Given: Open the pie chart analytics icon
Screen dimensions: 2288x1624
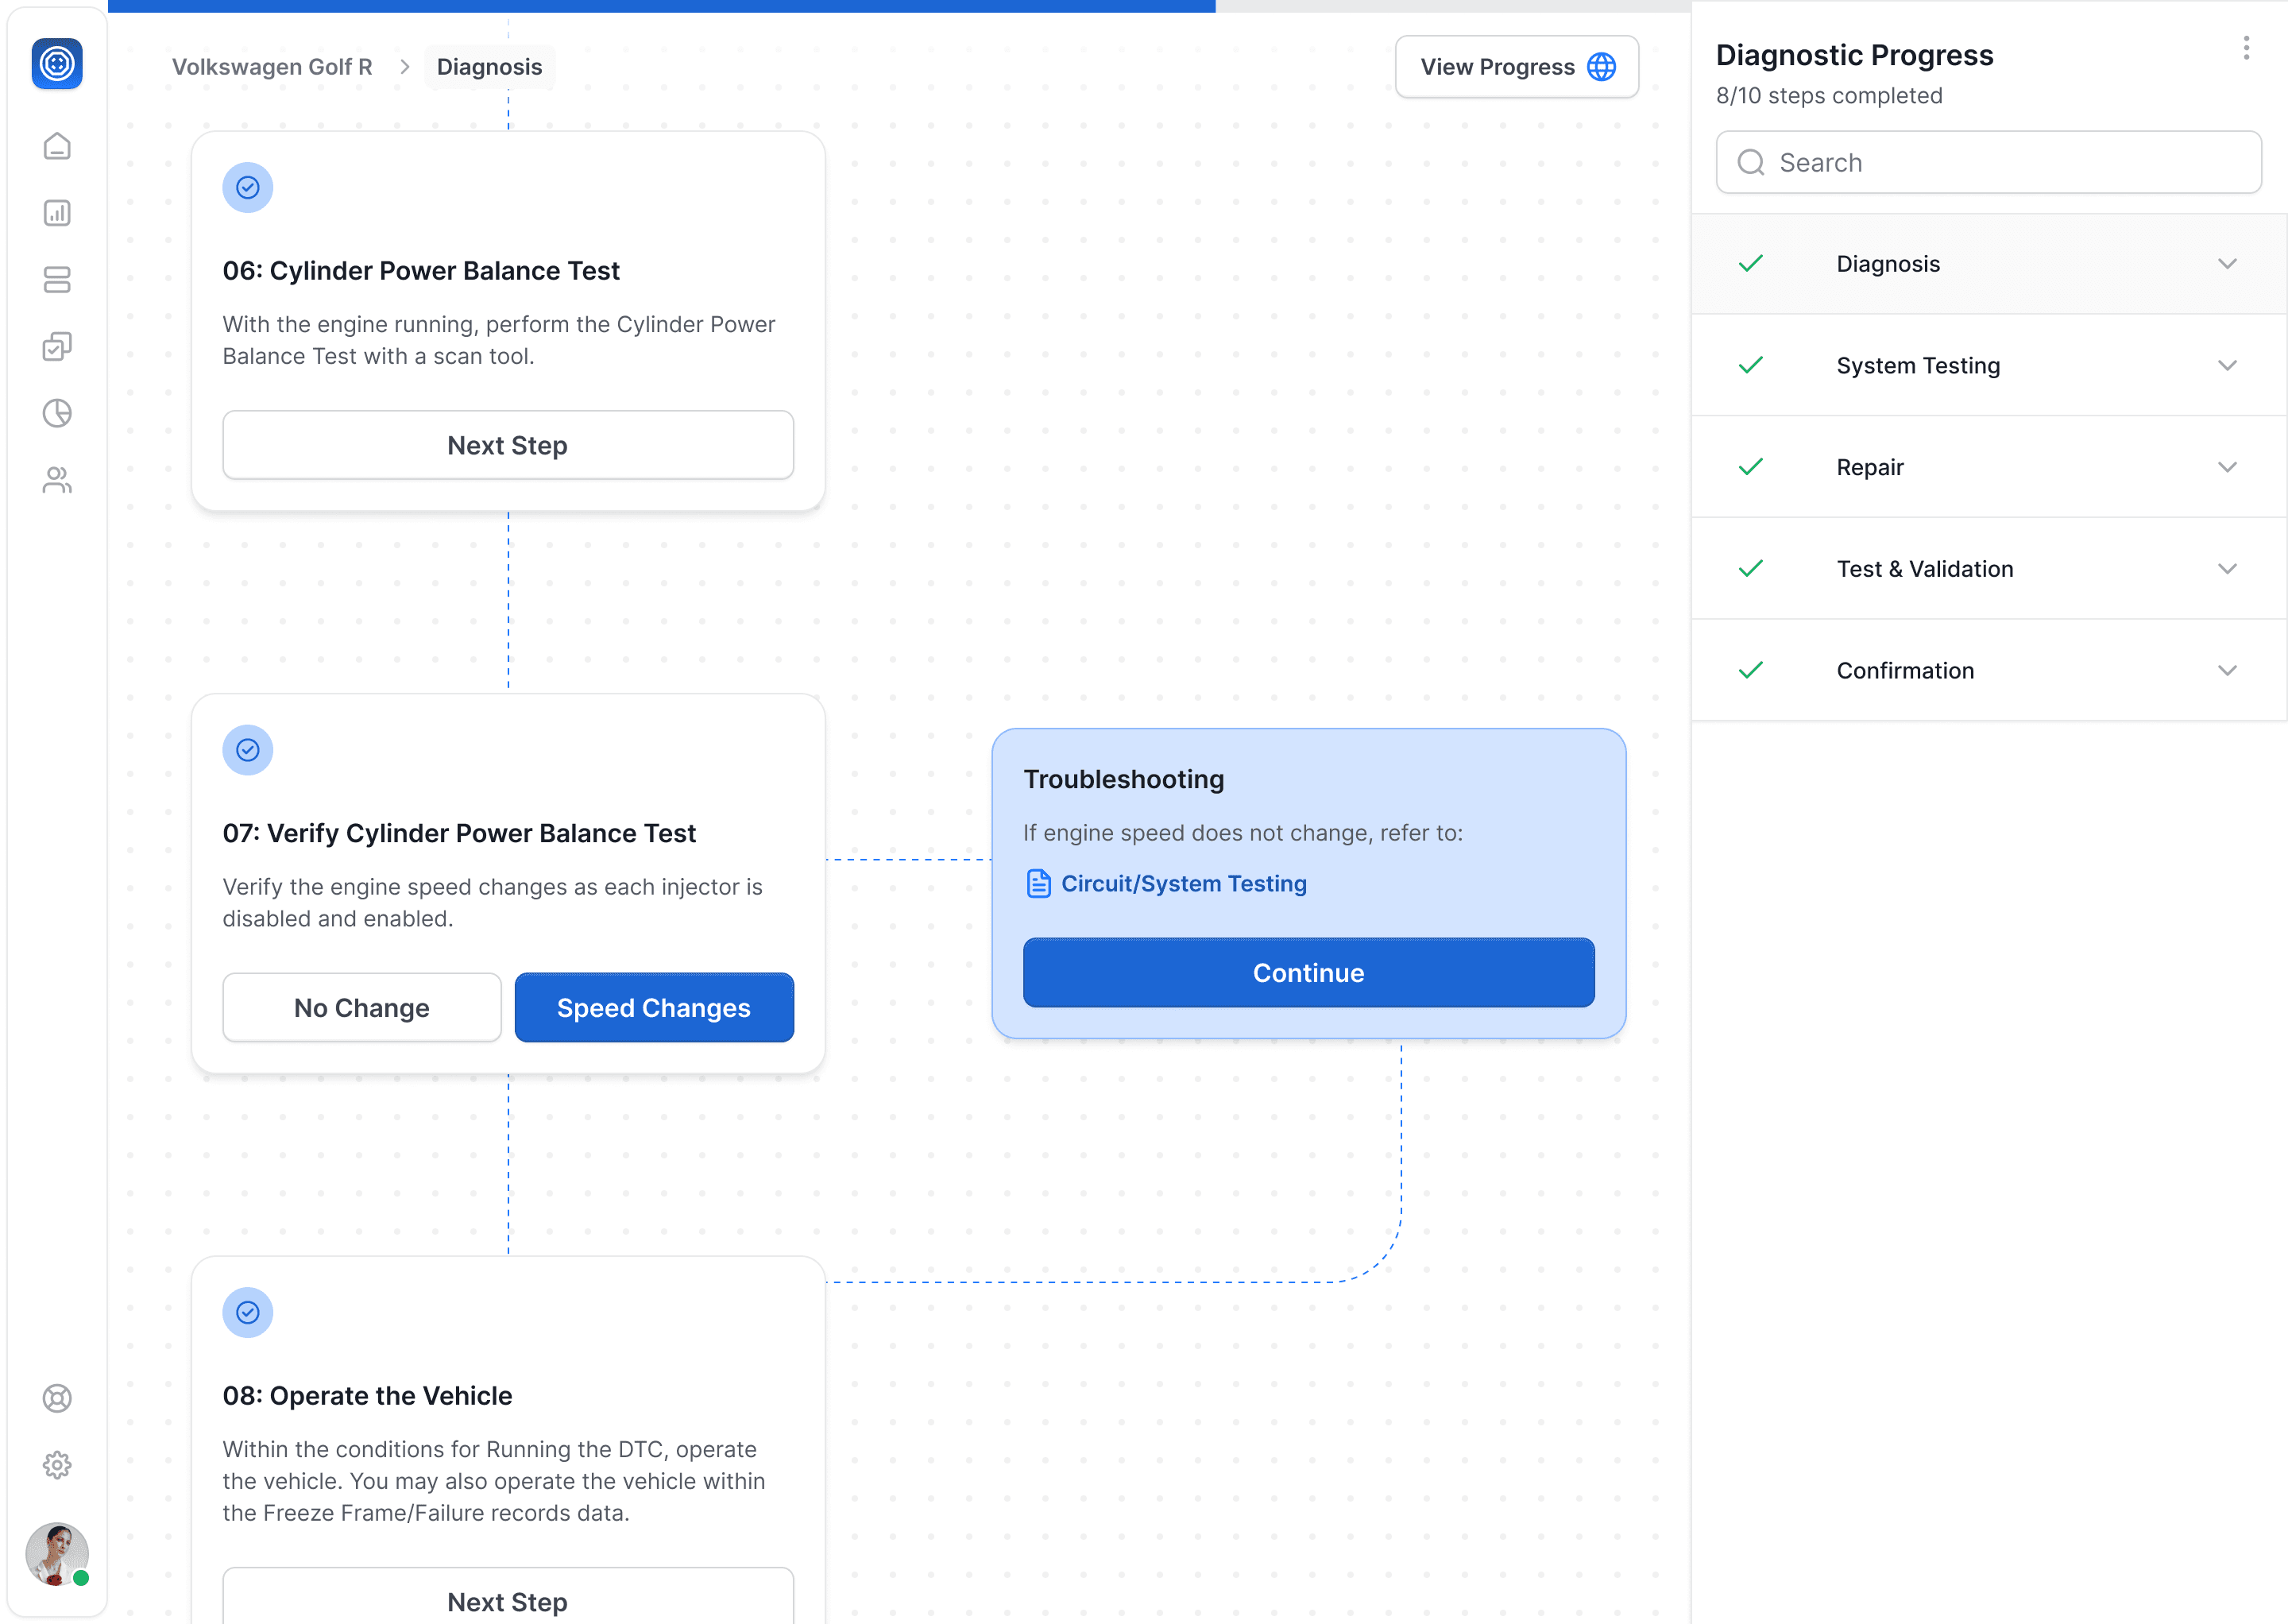Looking at the screenshot, I should [57, 413].
